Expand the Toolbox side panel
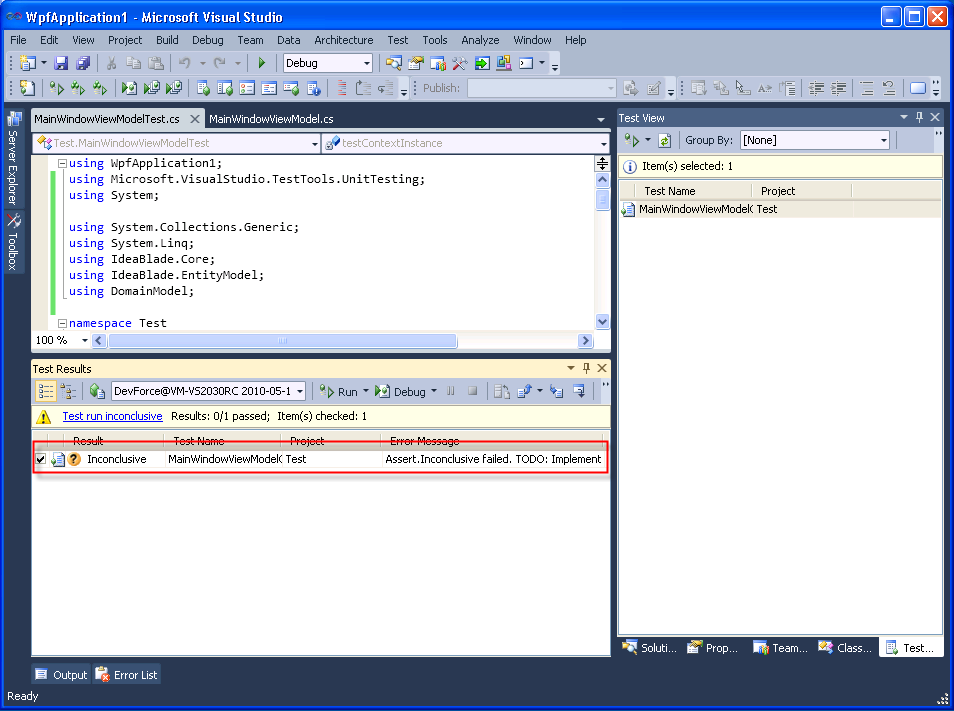Viewport: 954px width, 711px height. (13, 242)
